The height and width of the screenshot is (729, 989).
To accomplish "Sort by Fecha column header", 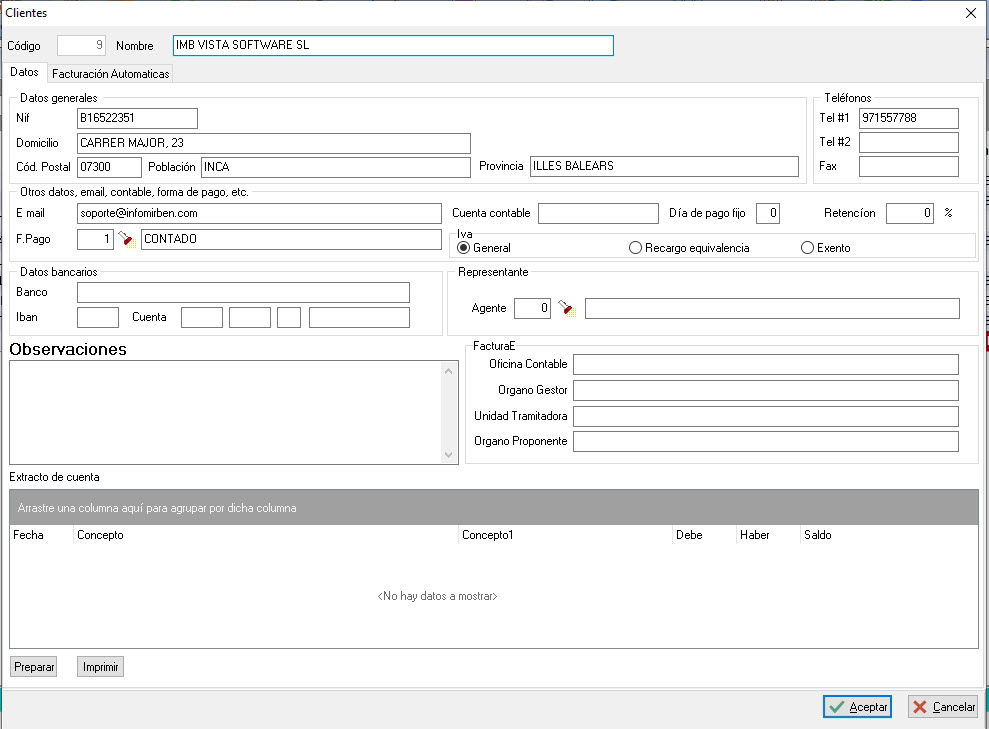I will [x=42, y=535].
